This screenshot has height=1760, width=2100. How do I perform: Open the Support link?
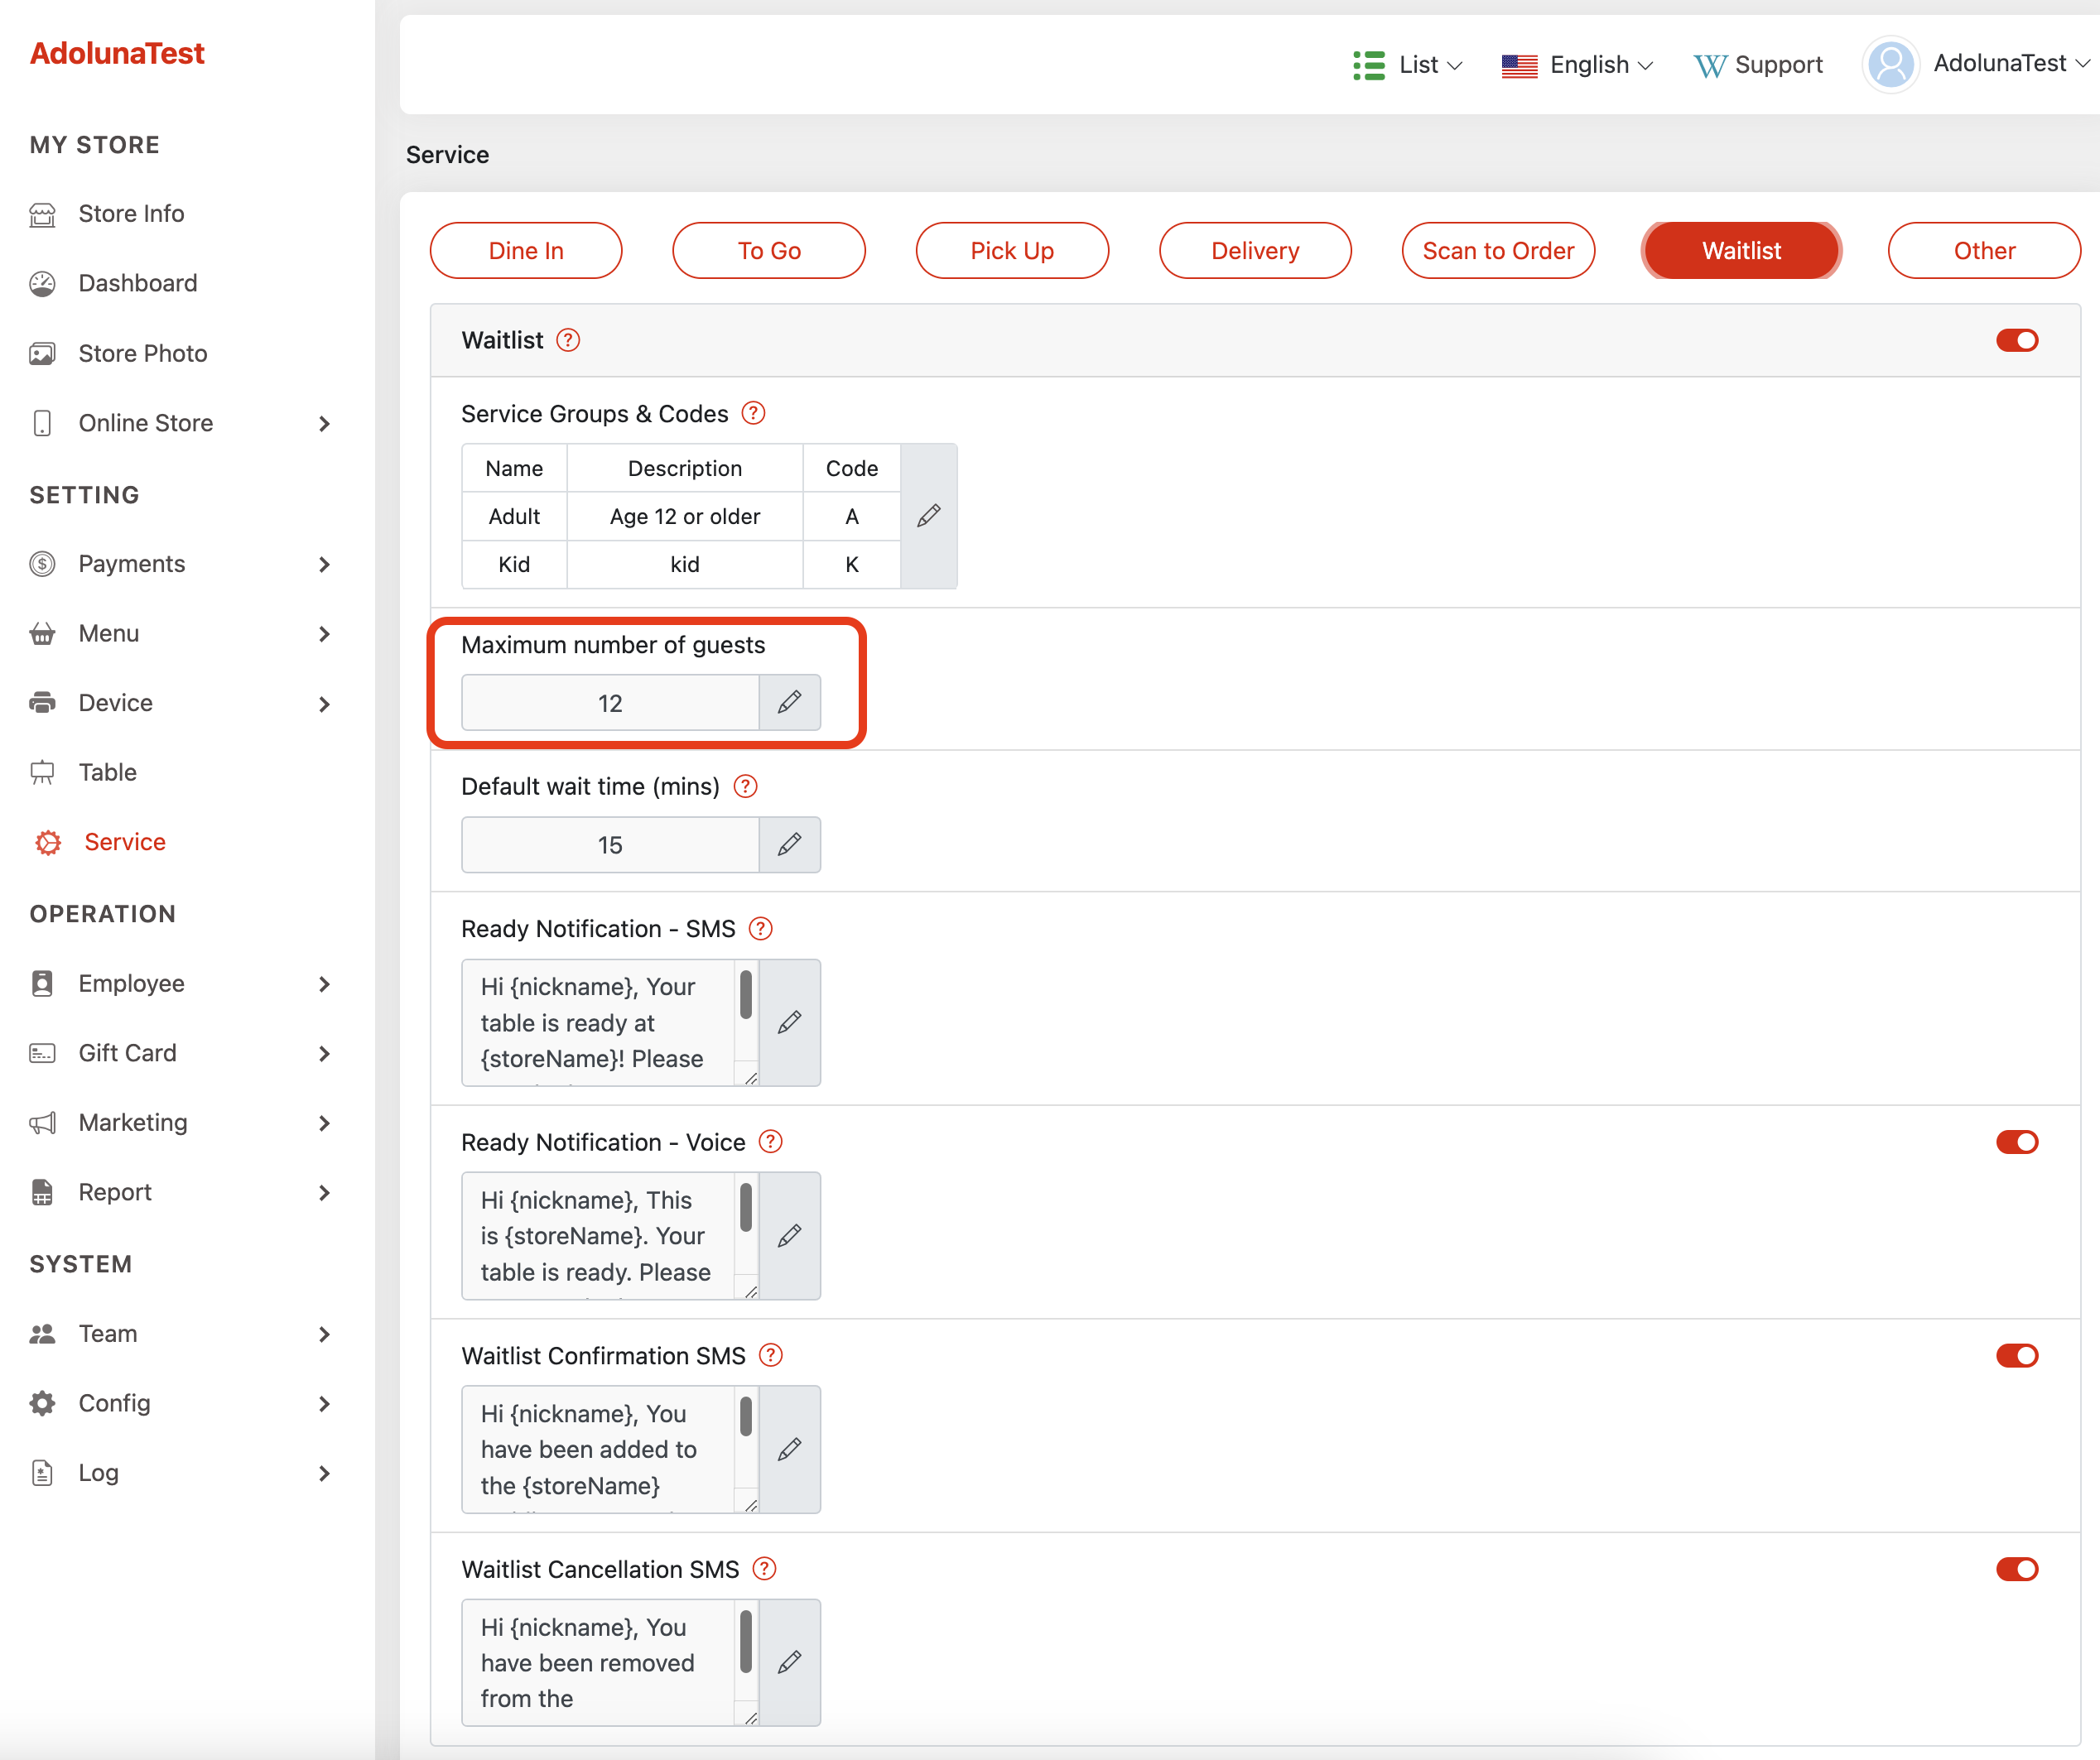click(x=1758, y=65)
